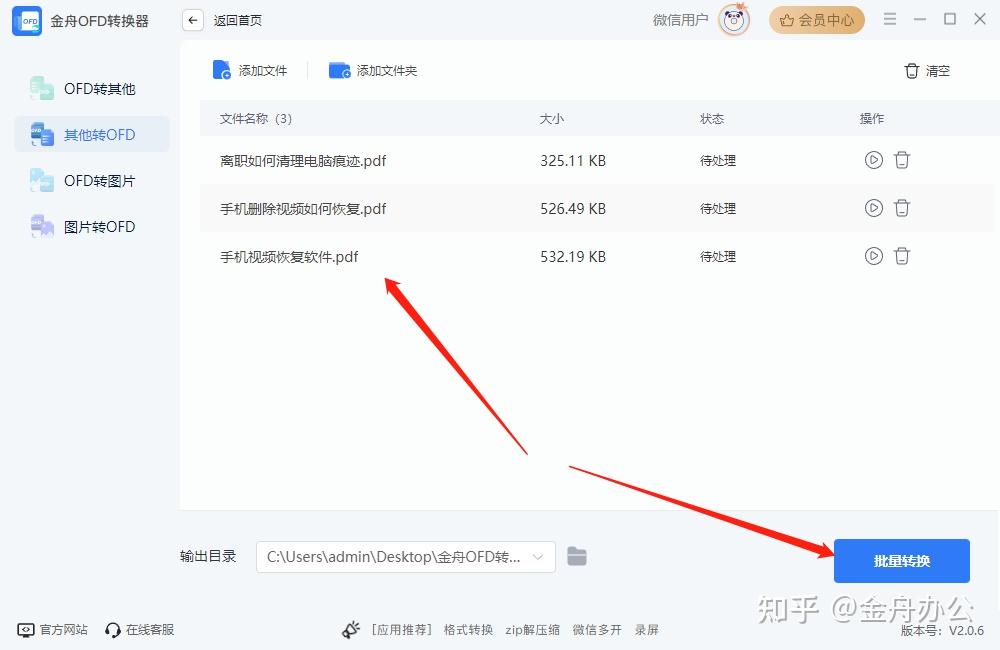Click the 图片转OFD sidebar icon
Image resolution: width=1000 pixels, height=650 pixels.
[41, 226]
